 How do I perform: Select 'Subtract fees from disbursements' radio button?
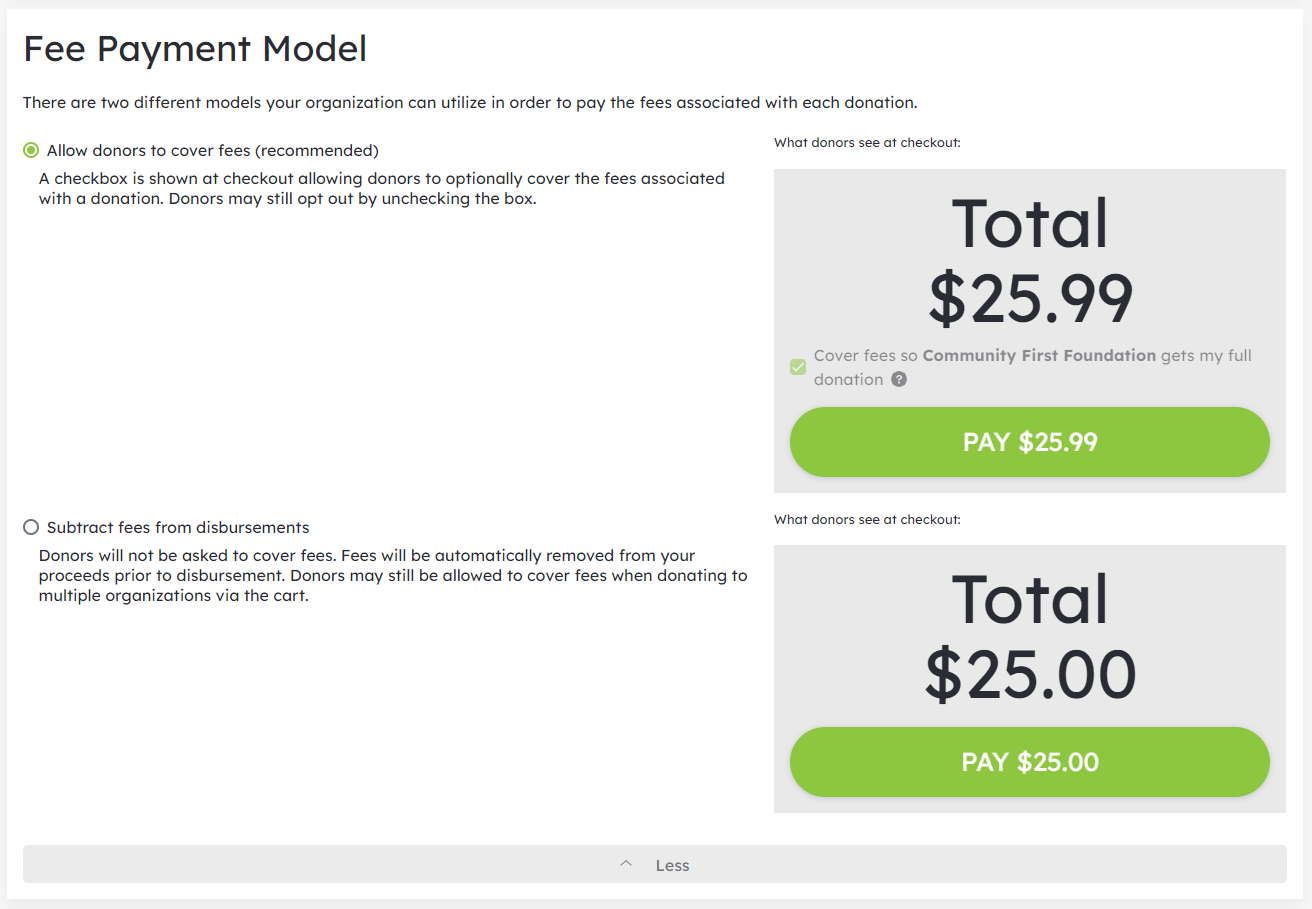tap(31, 527)
